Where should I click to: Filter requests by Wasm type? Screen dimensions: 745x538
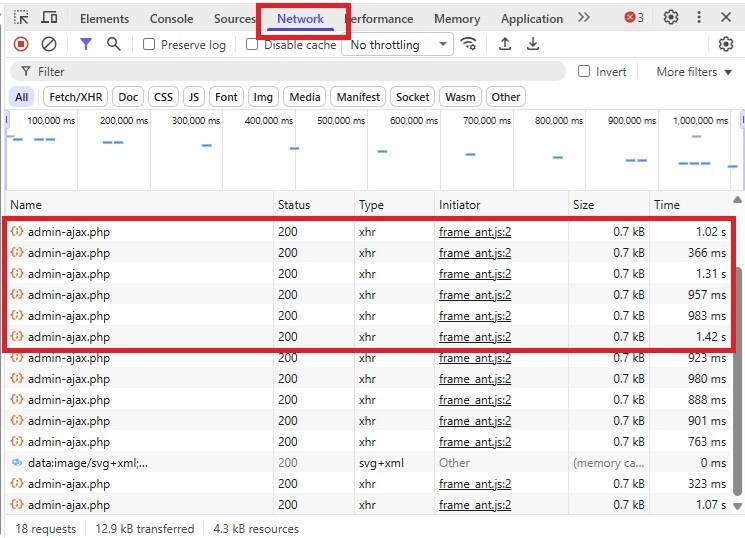point(460,97)
